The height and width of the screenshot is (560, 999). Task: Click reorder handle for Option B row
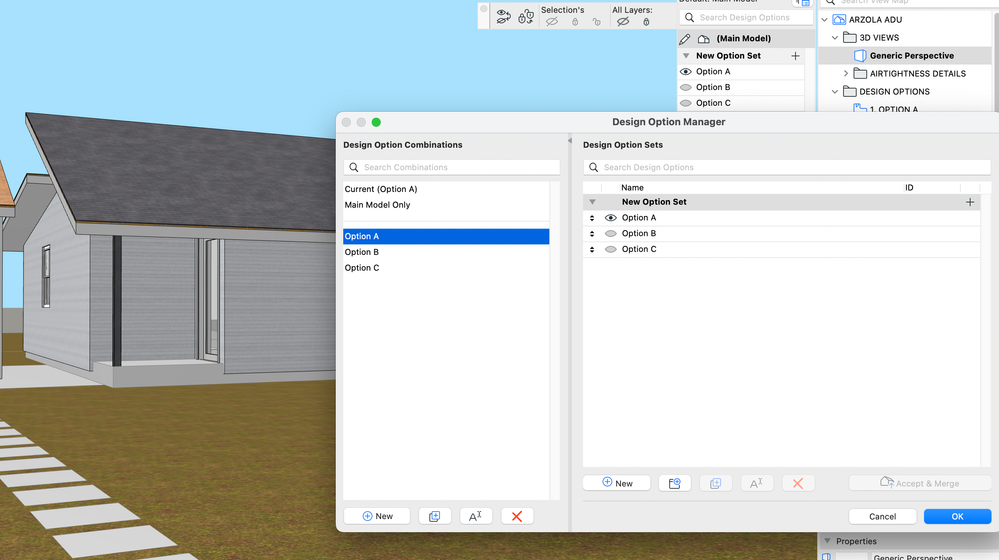coord(592,234)
